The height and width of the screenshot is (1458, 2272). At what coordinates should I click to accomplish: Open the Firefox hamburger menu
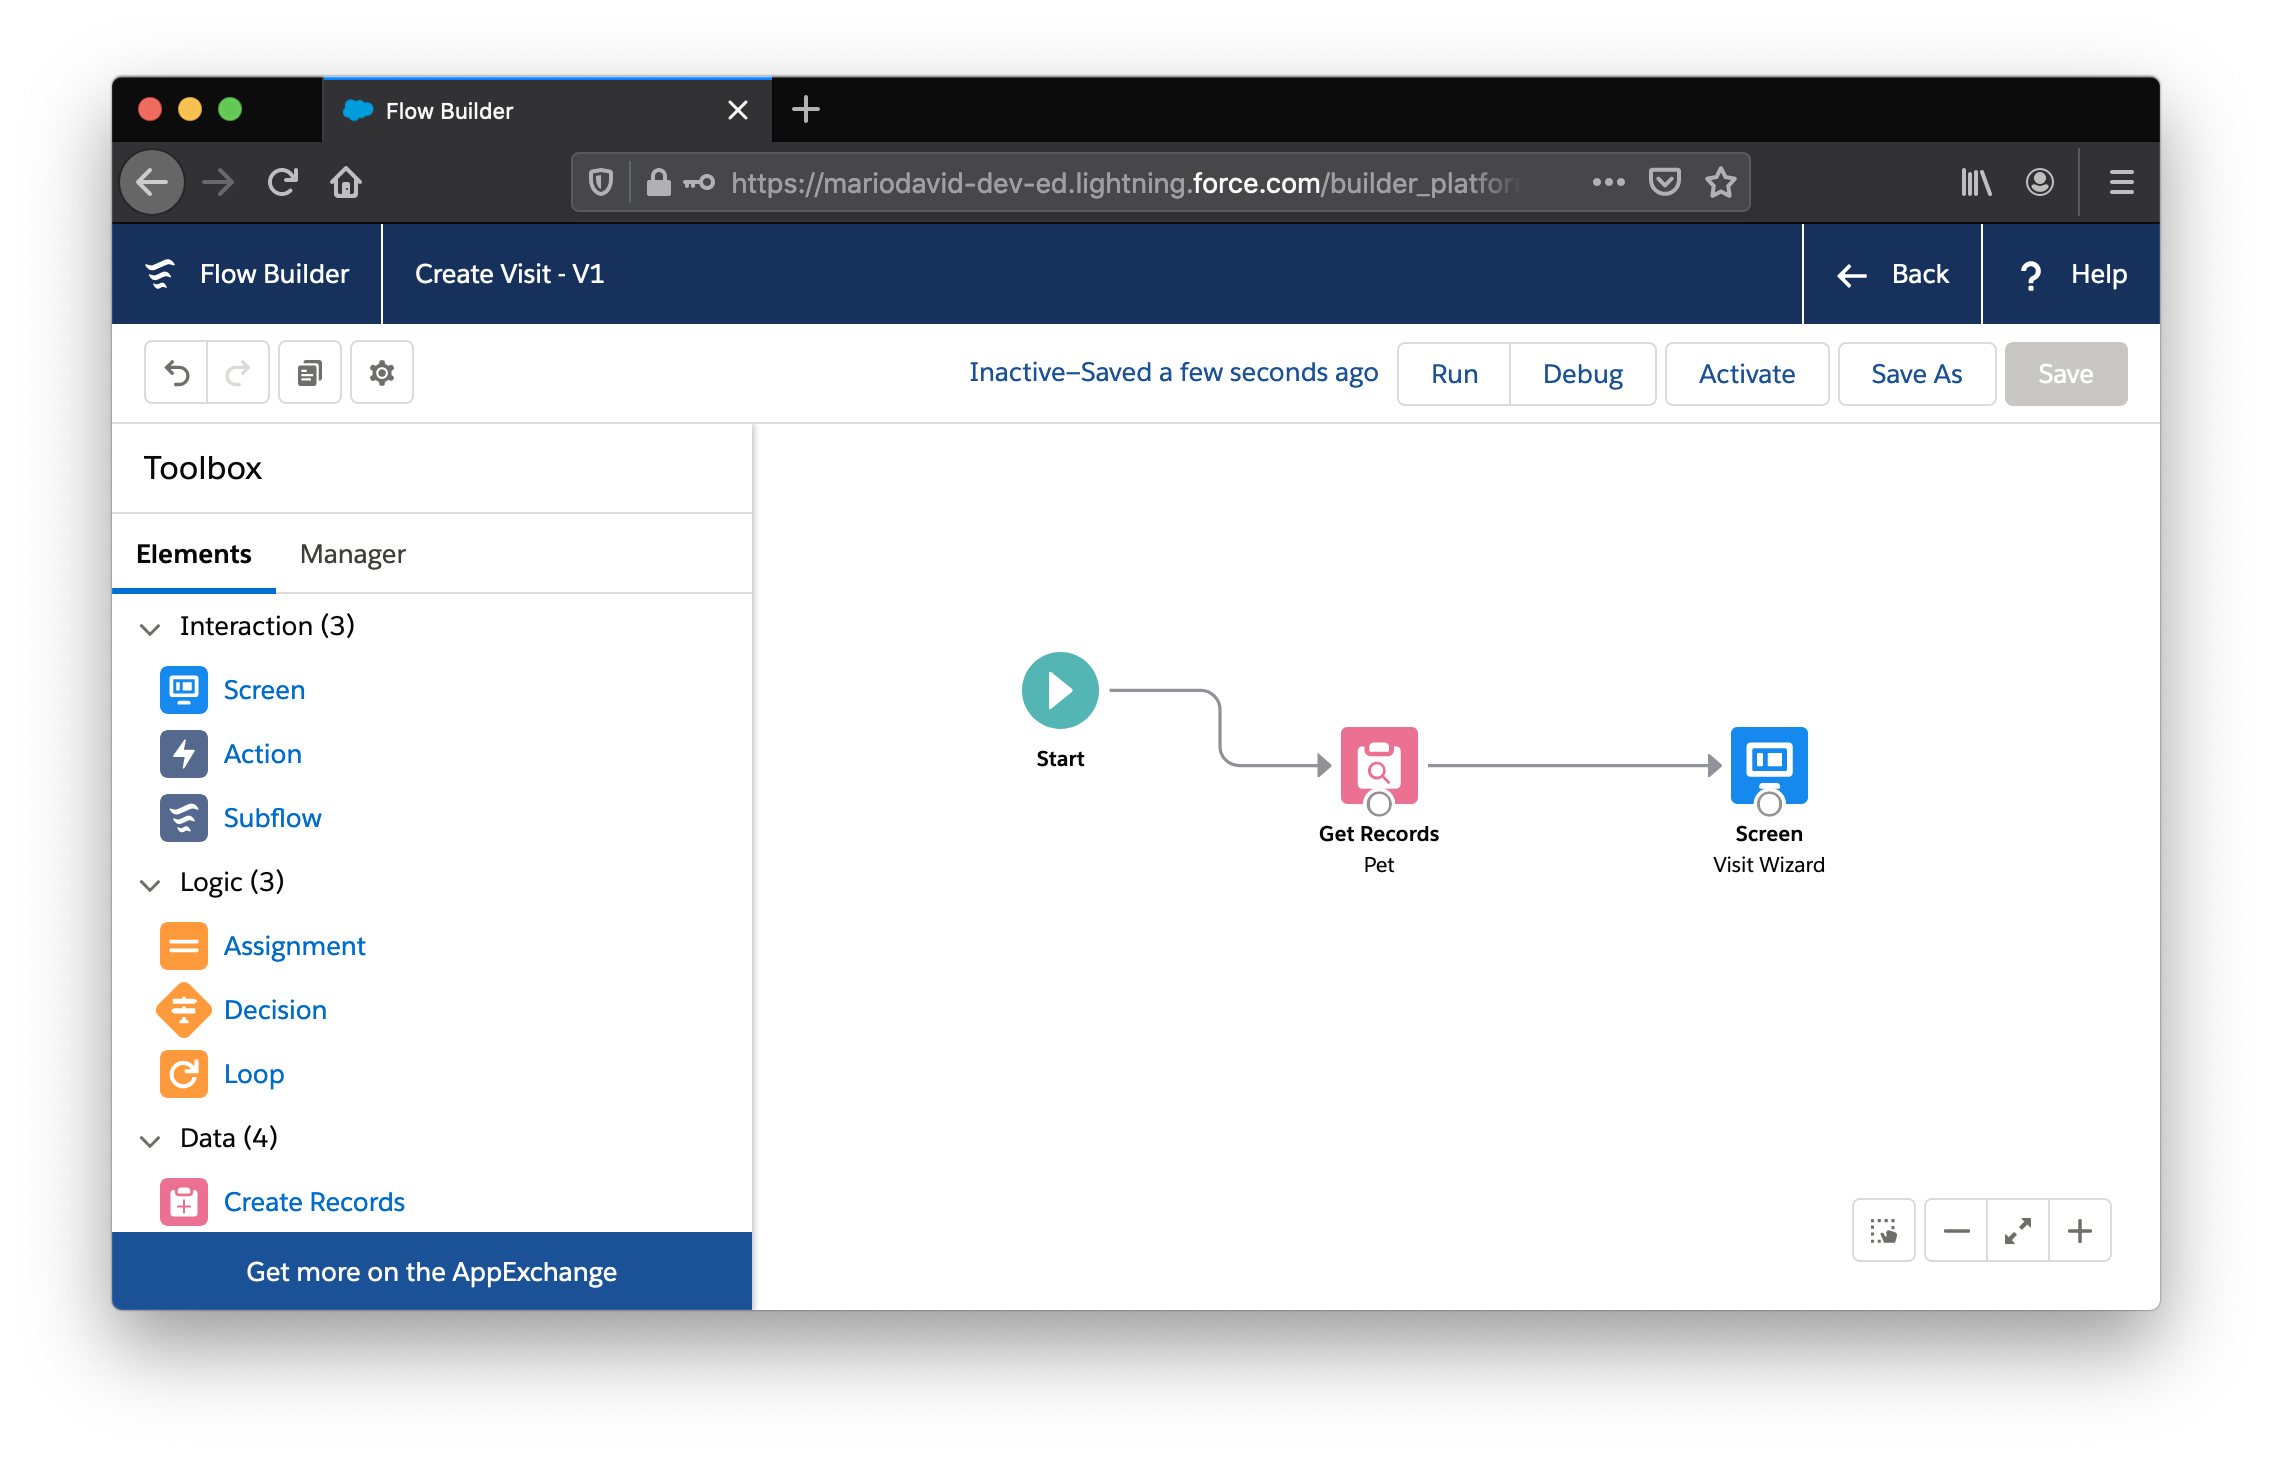click(2121, 182)
